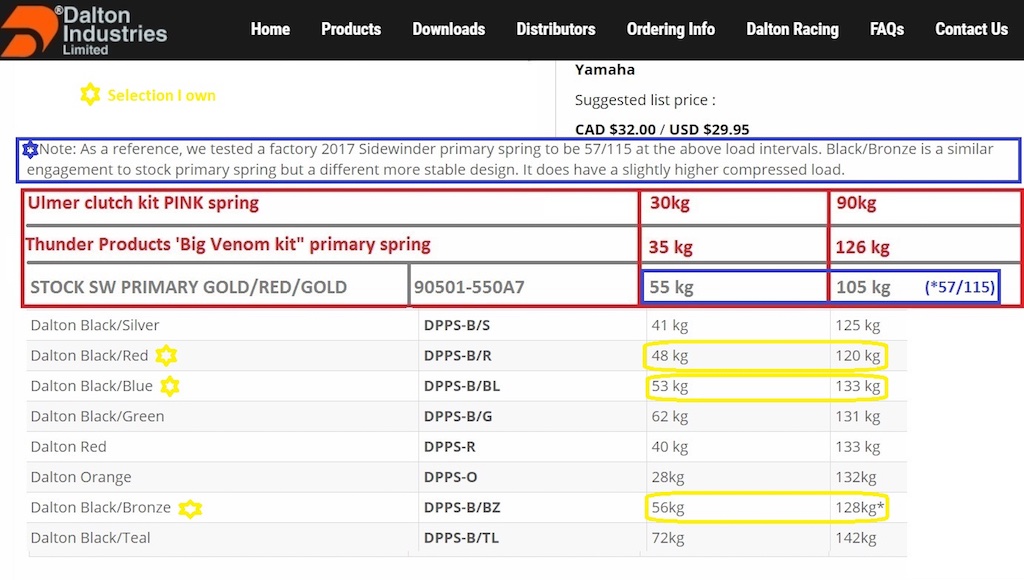Click the 28kg value
1024x580 pixels.
coord(667,477)
